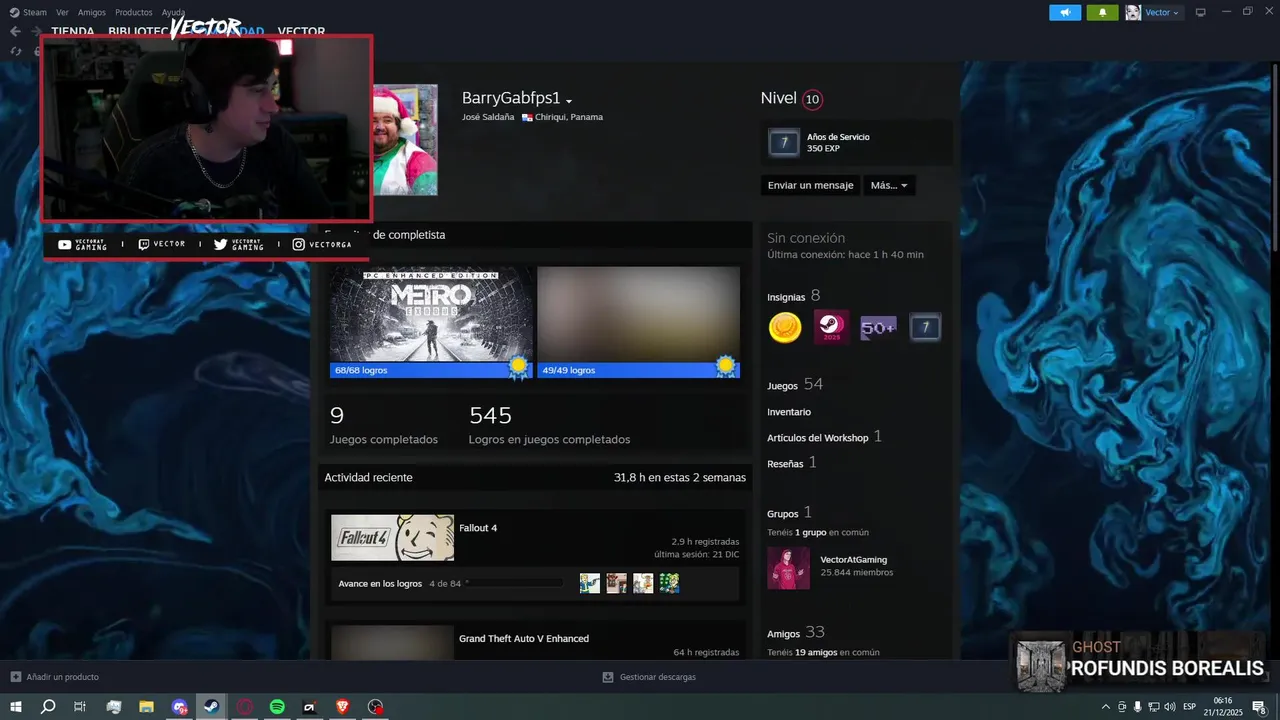Open File Explorer from taskbar
The width and height of the screenshot is (1280, 720).
point(146,706)
